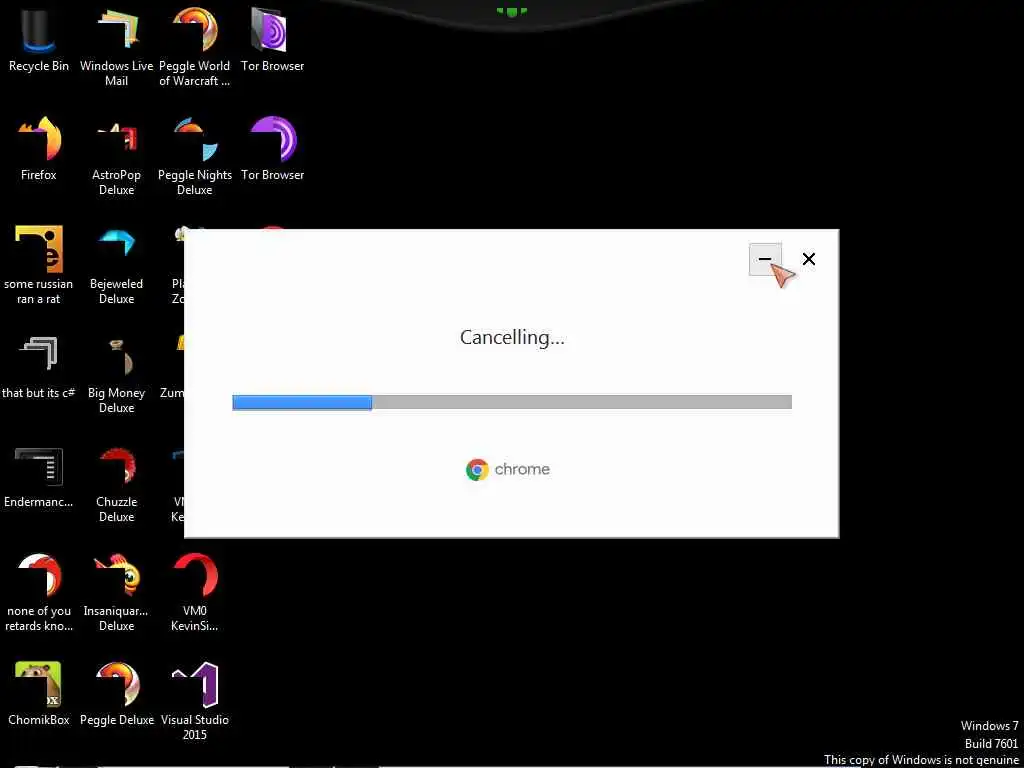Open Visual Studio 2015 shortcut
This screenshot has width=1024, height=768.
[x=195, y=701]
